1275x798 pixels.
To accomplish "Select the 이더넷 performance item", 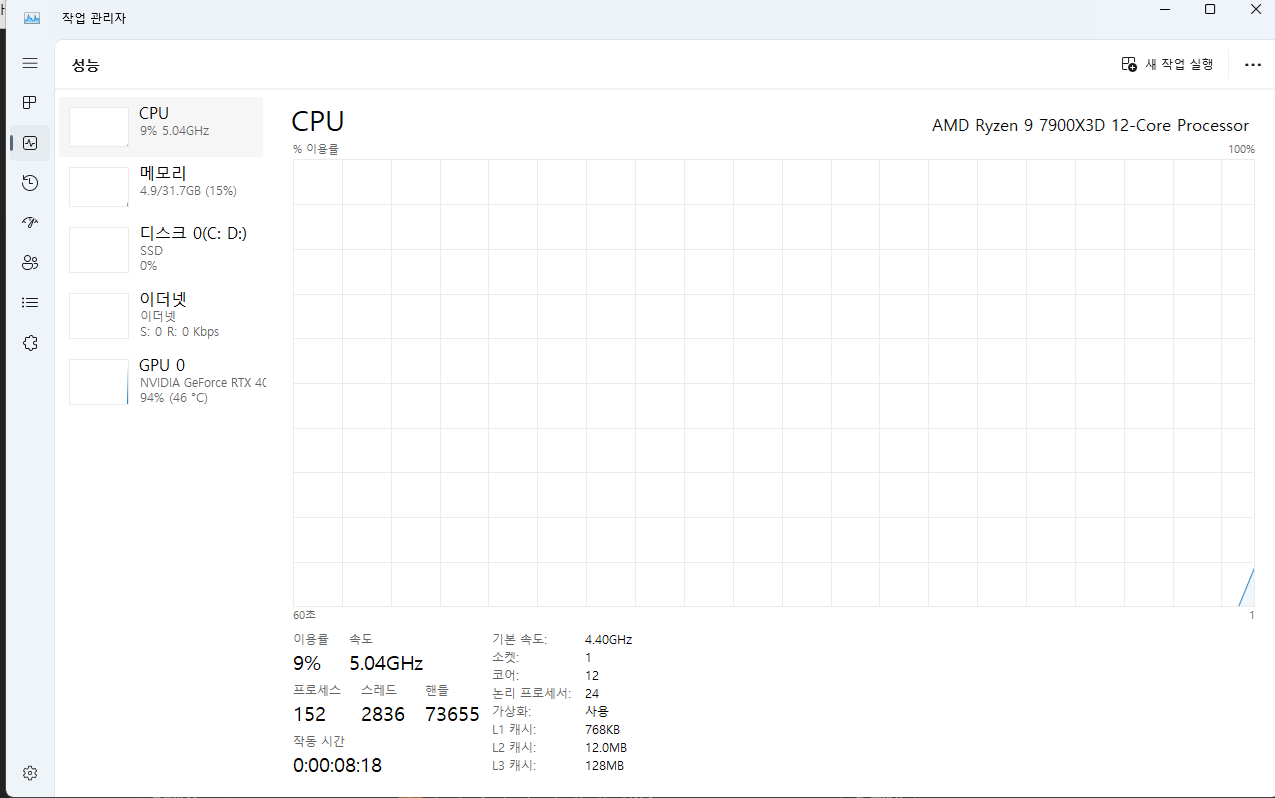I will pos(161,315).
